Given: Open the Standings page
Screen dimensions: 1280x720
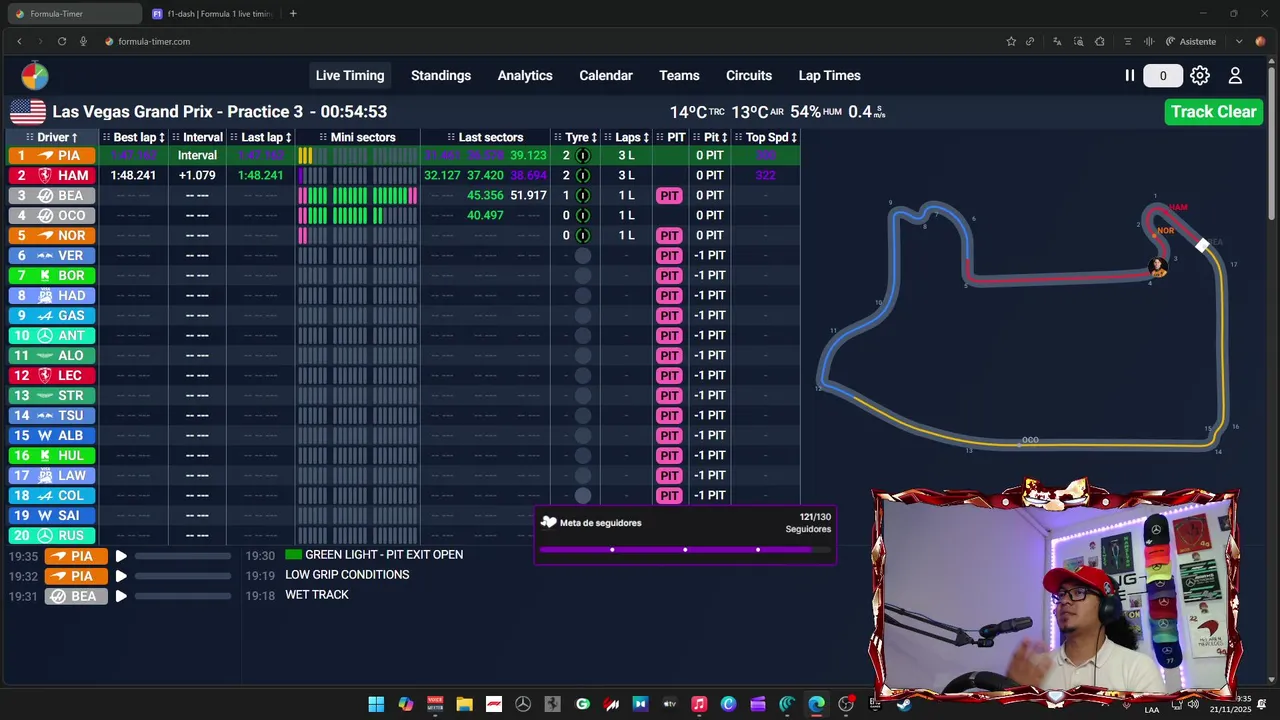Looking at the screenshot, I should pos(441,76).
